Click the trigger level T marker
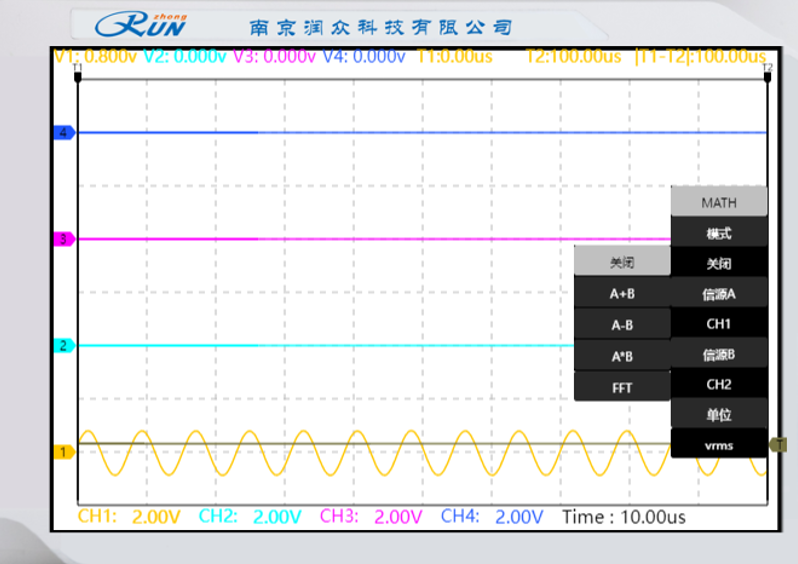This screenshot has width=798, height=564. [x=778, y=444]
